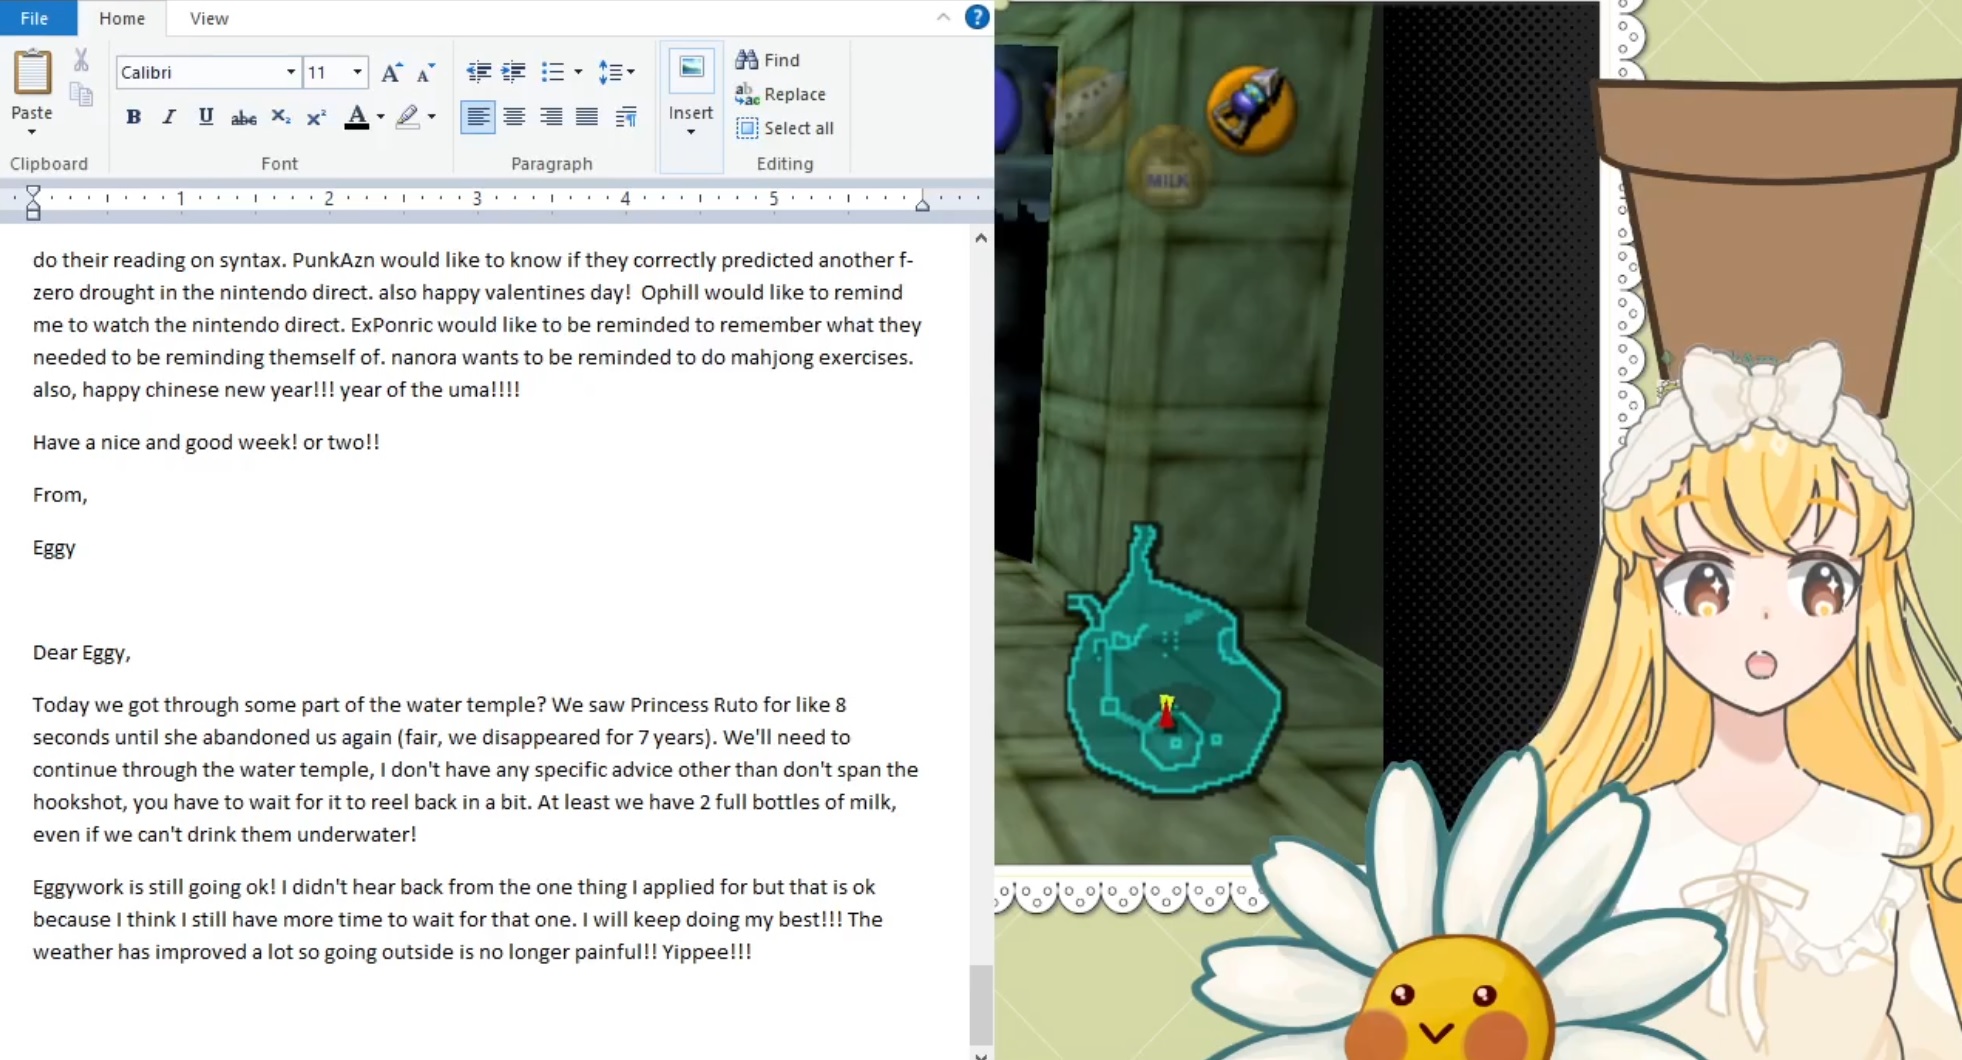Cut the selection with the scissors icon
This screenshot has width=1962, height=1060.
pos(81,60)
